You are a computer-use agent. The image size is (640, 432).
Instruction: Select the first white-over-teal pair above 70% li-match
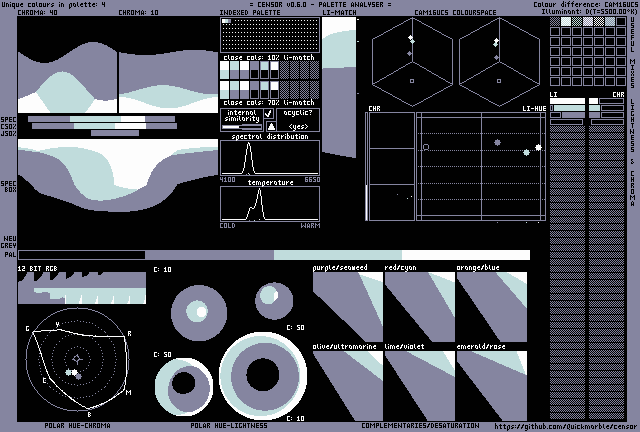coord(224,90)
